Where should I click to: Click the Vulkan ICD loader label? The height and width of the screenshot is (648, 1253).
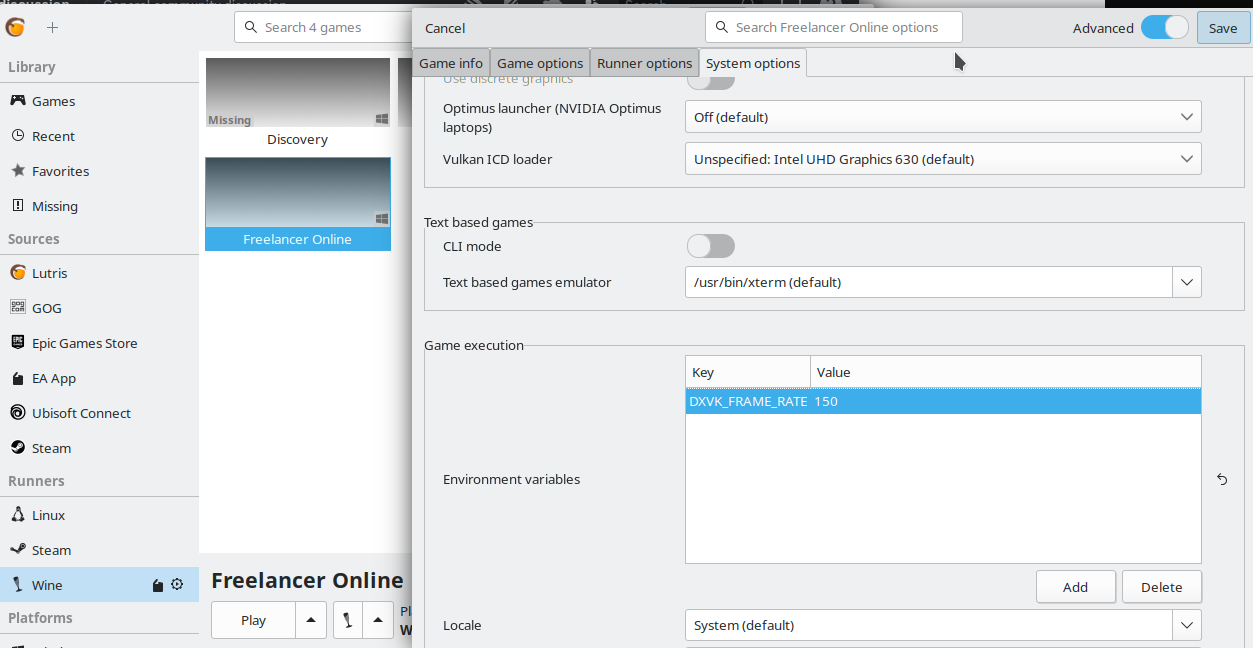click(x=498, y=159)
